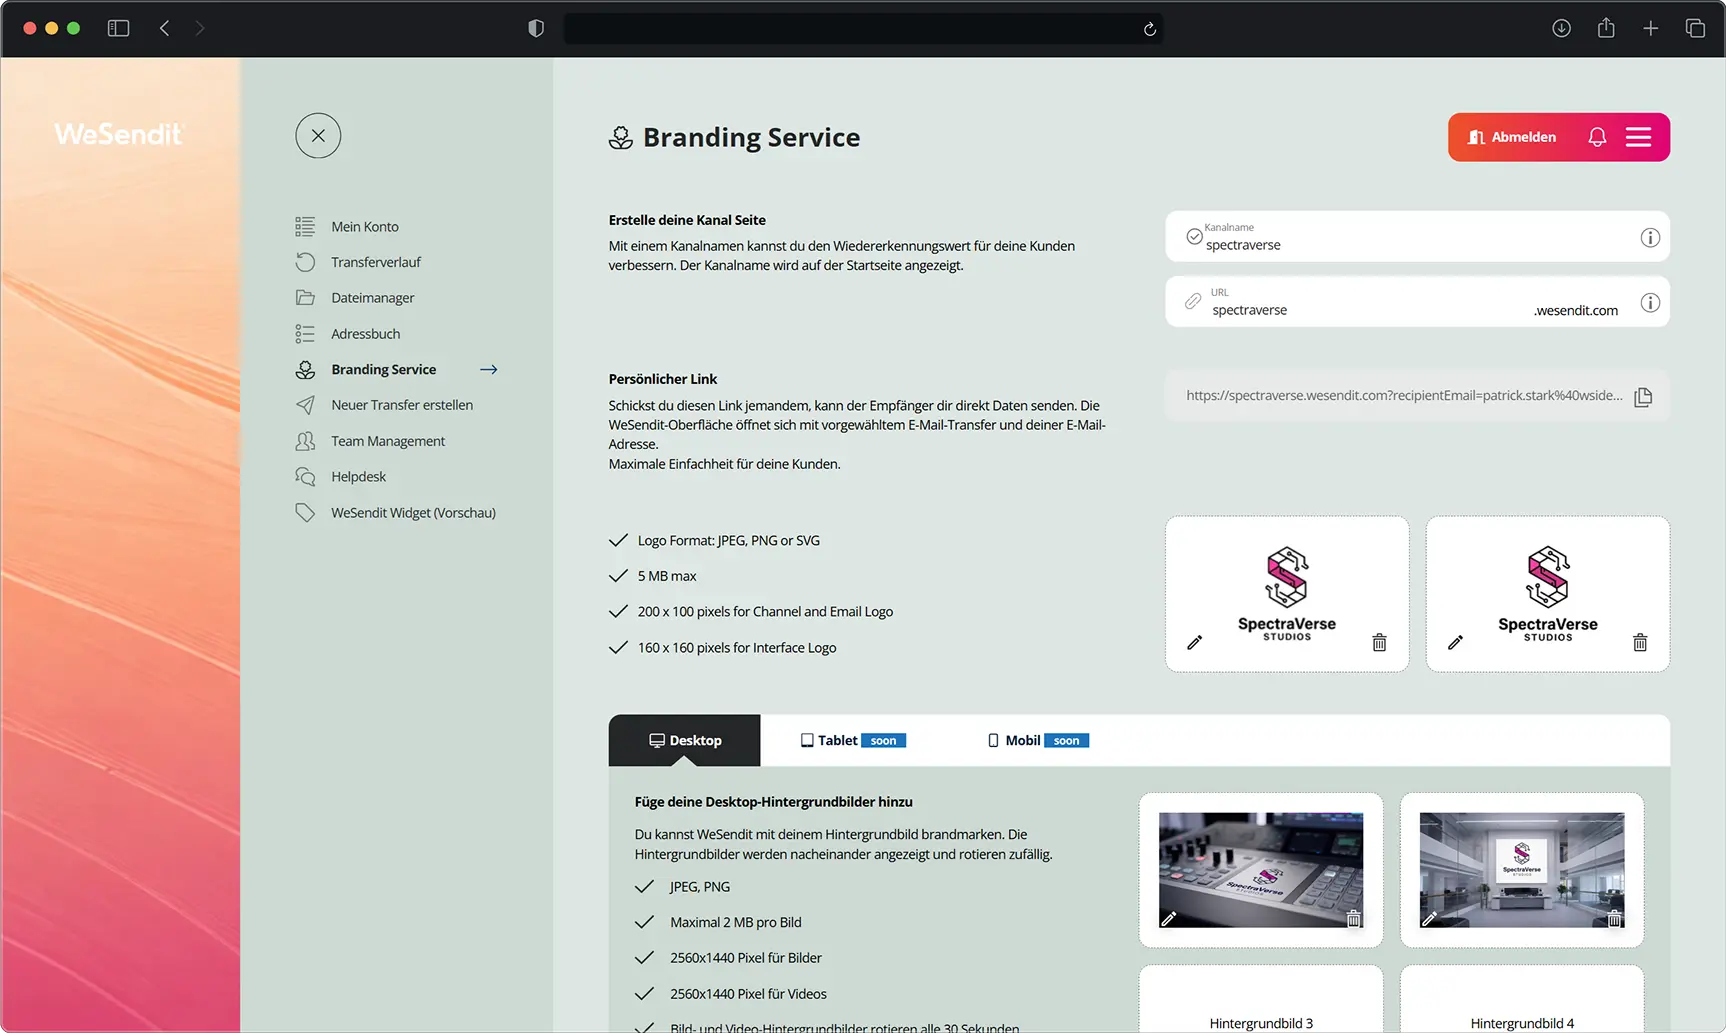This screenshot has height=1033, width=1726.
Task: Edit the first SpectraVerse logo
Action: [x=1194, y=643]
